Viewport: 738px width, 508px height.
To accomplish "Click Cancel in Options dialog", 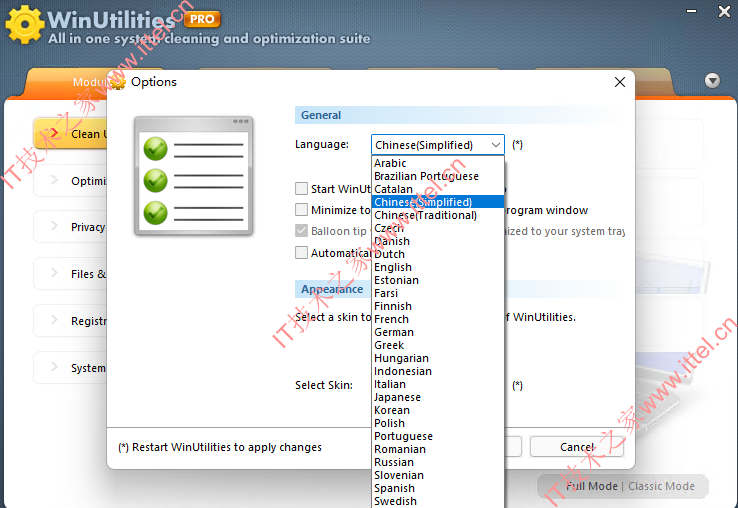I will click(577, 447).
